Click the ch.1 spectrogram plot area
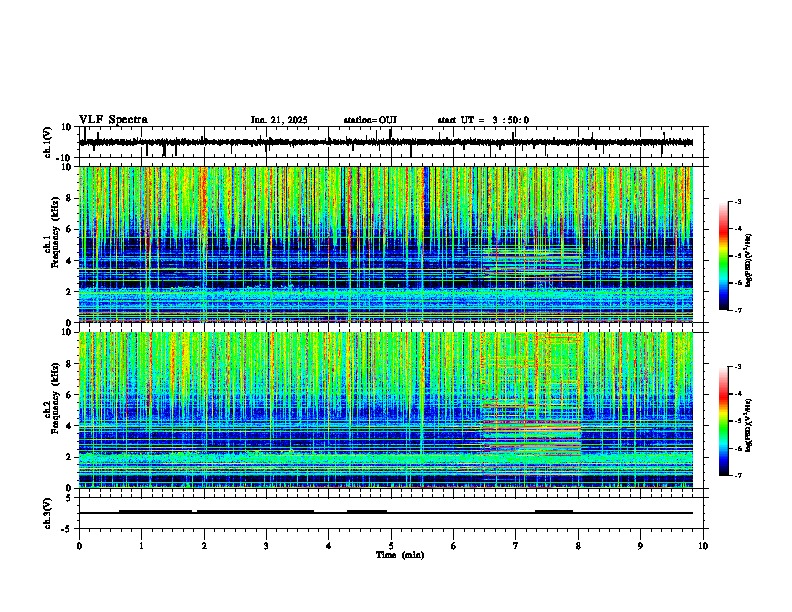The image size is (792, 612). point(386,244)
